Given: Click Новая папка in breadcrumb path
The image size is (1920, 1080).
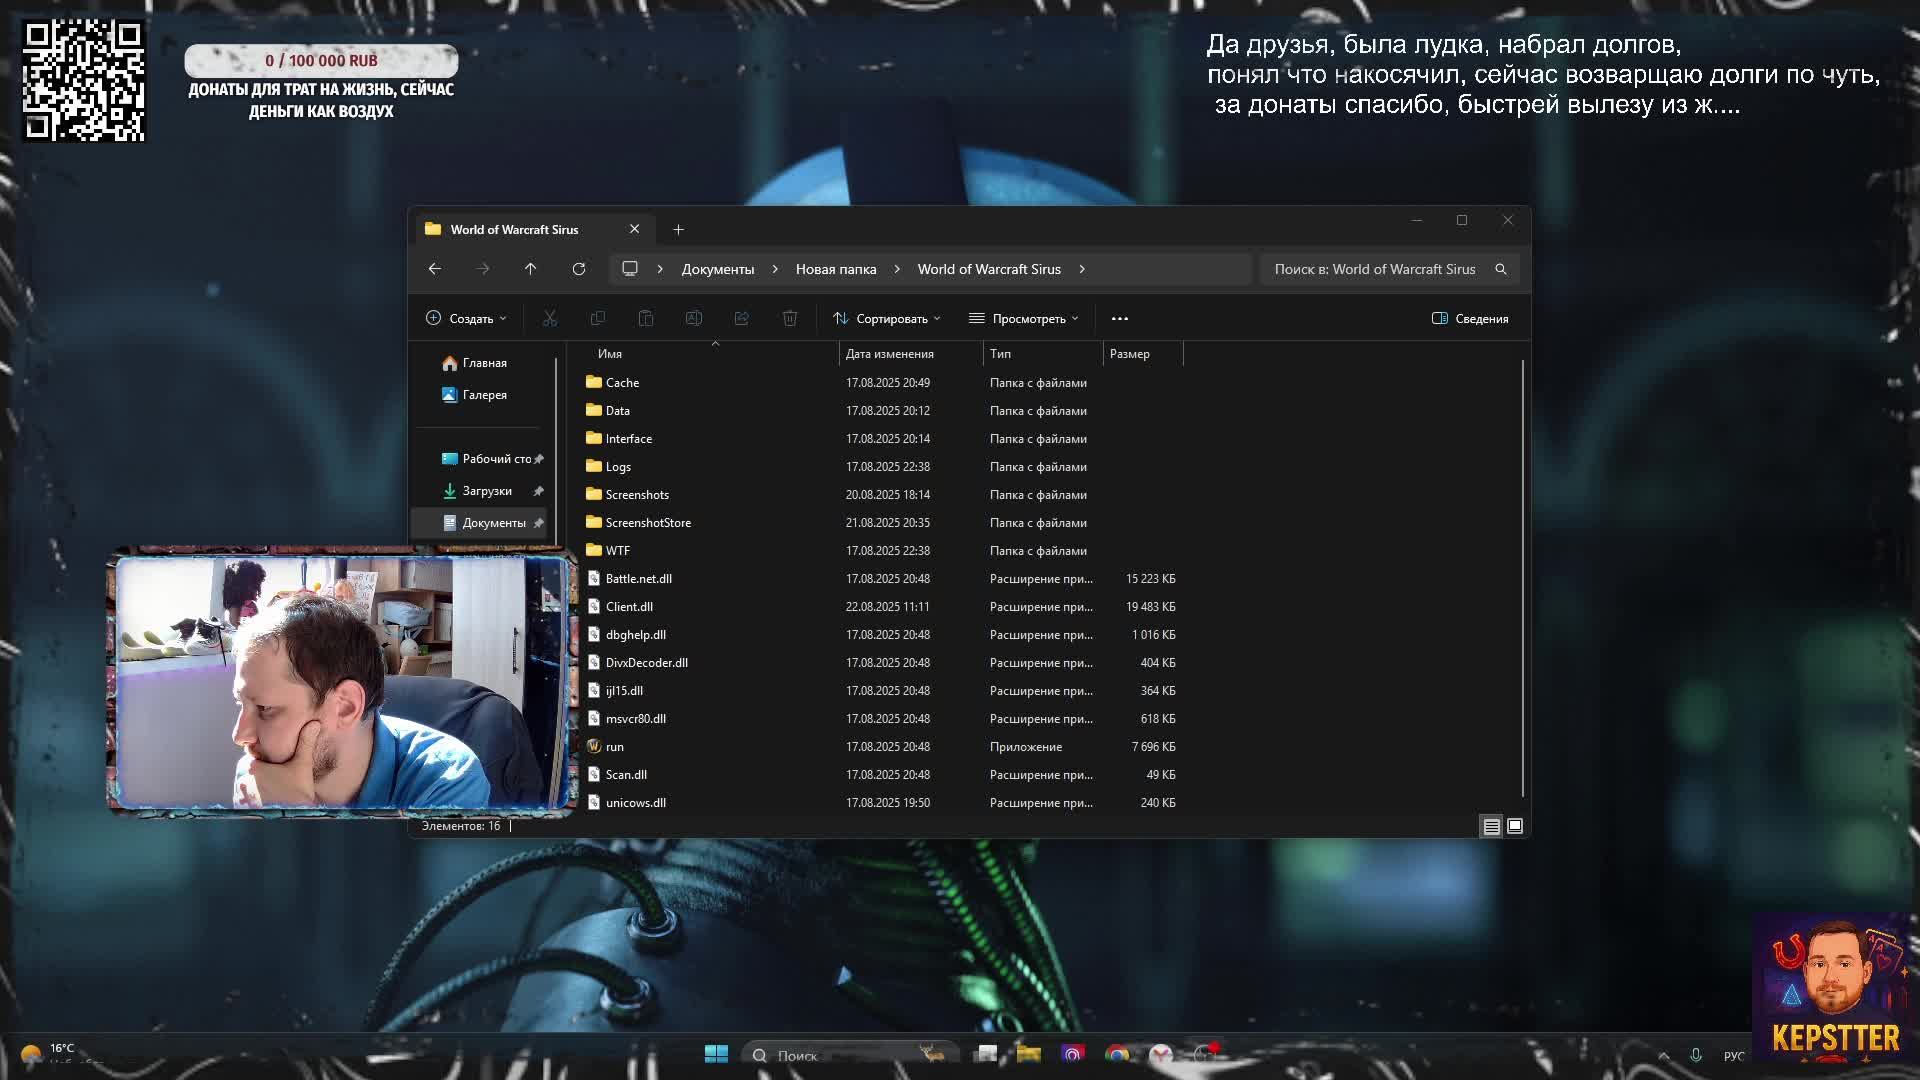Looking at the screenshot, I should coord(835,269).
